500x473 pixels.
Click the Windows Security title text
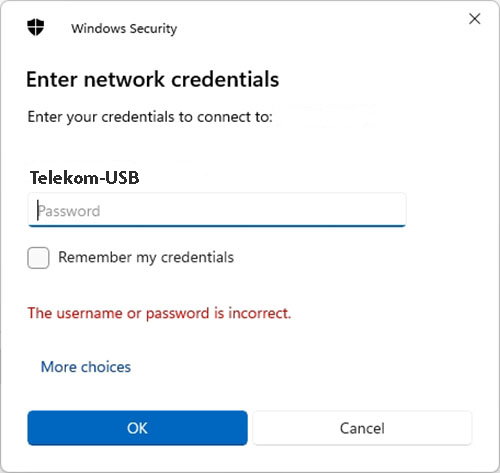click(124, 29)
